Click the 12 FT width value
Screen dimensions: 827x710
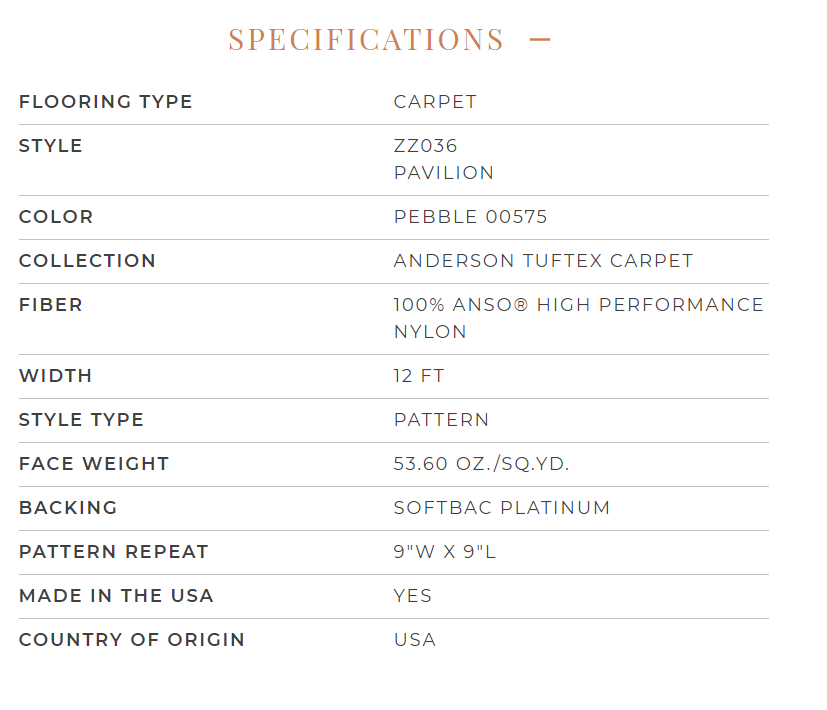point(419,376)
